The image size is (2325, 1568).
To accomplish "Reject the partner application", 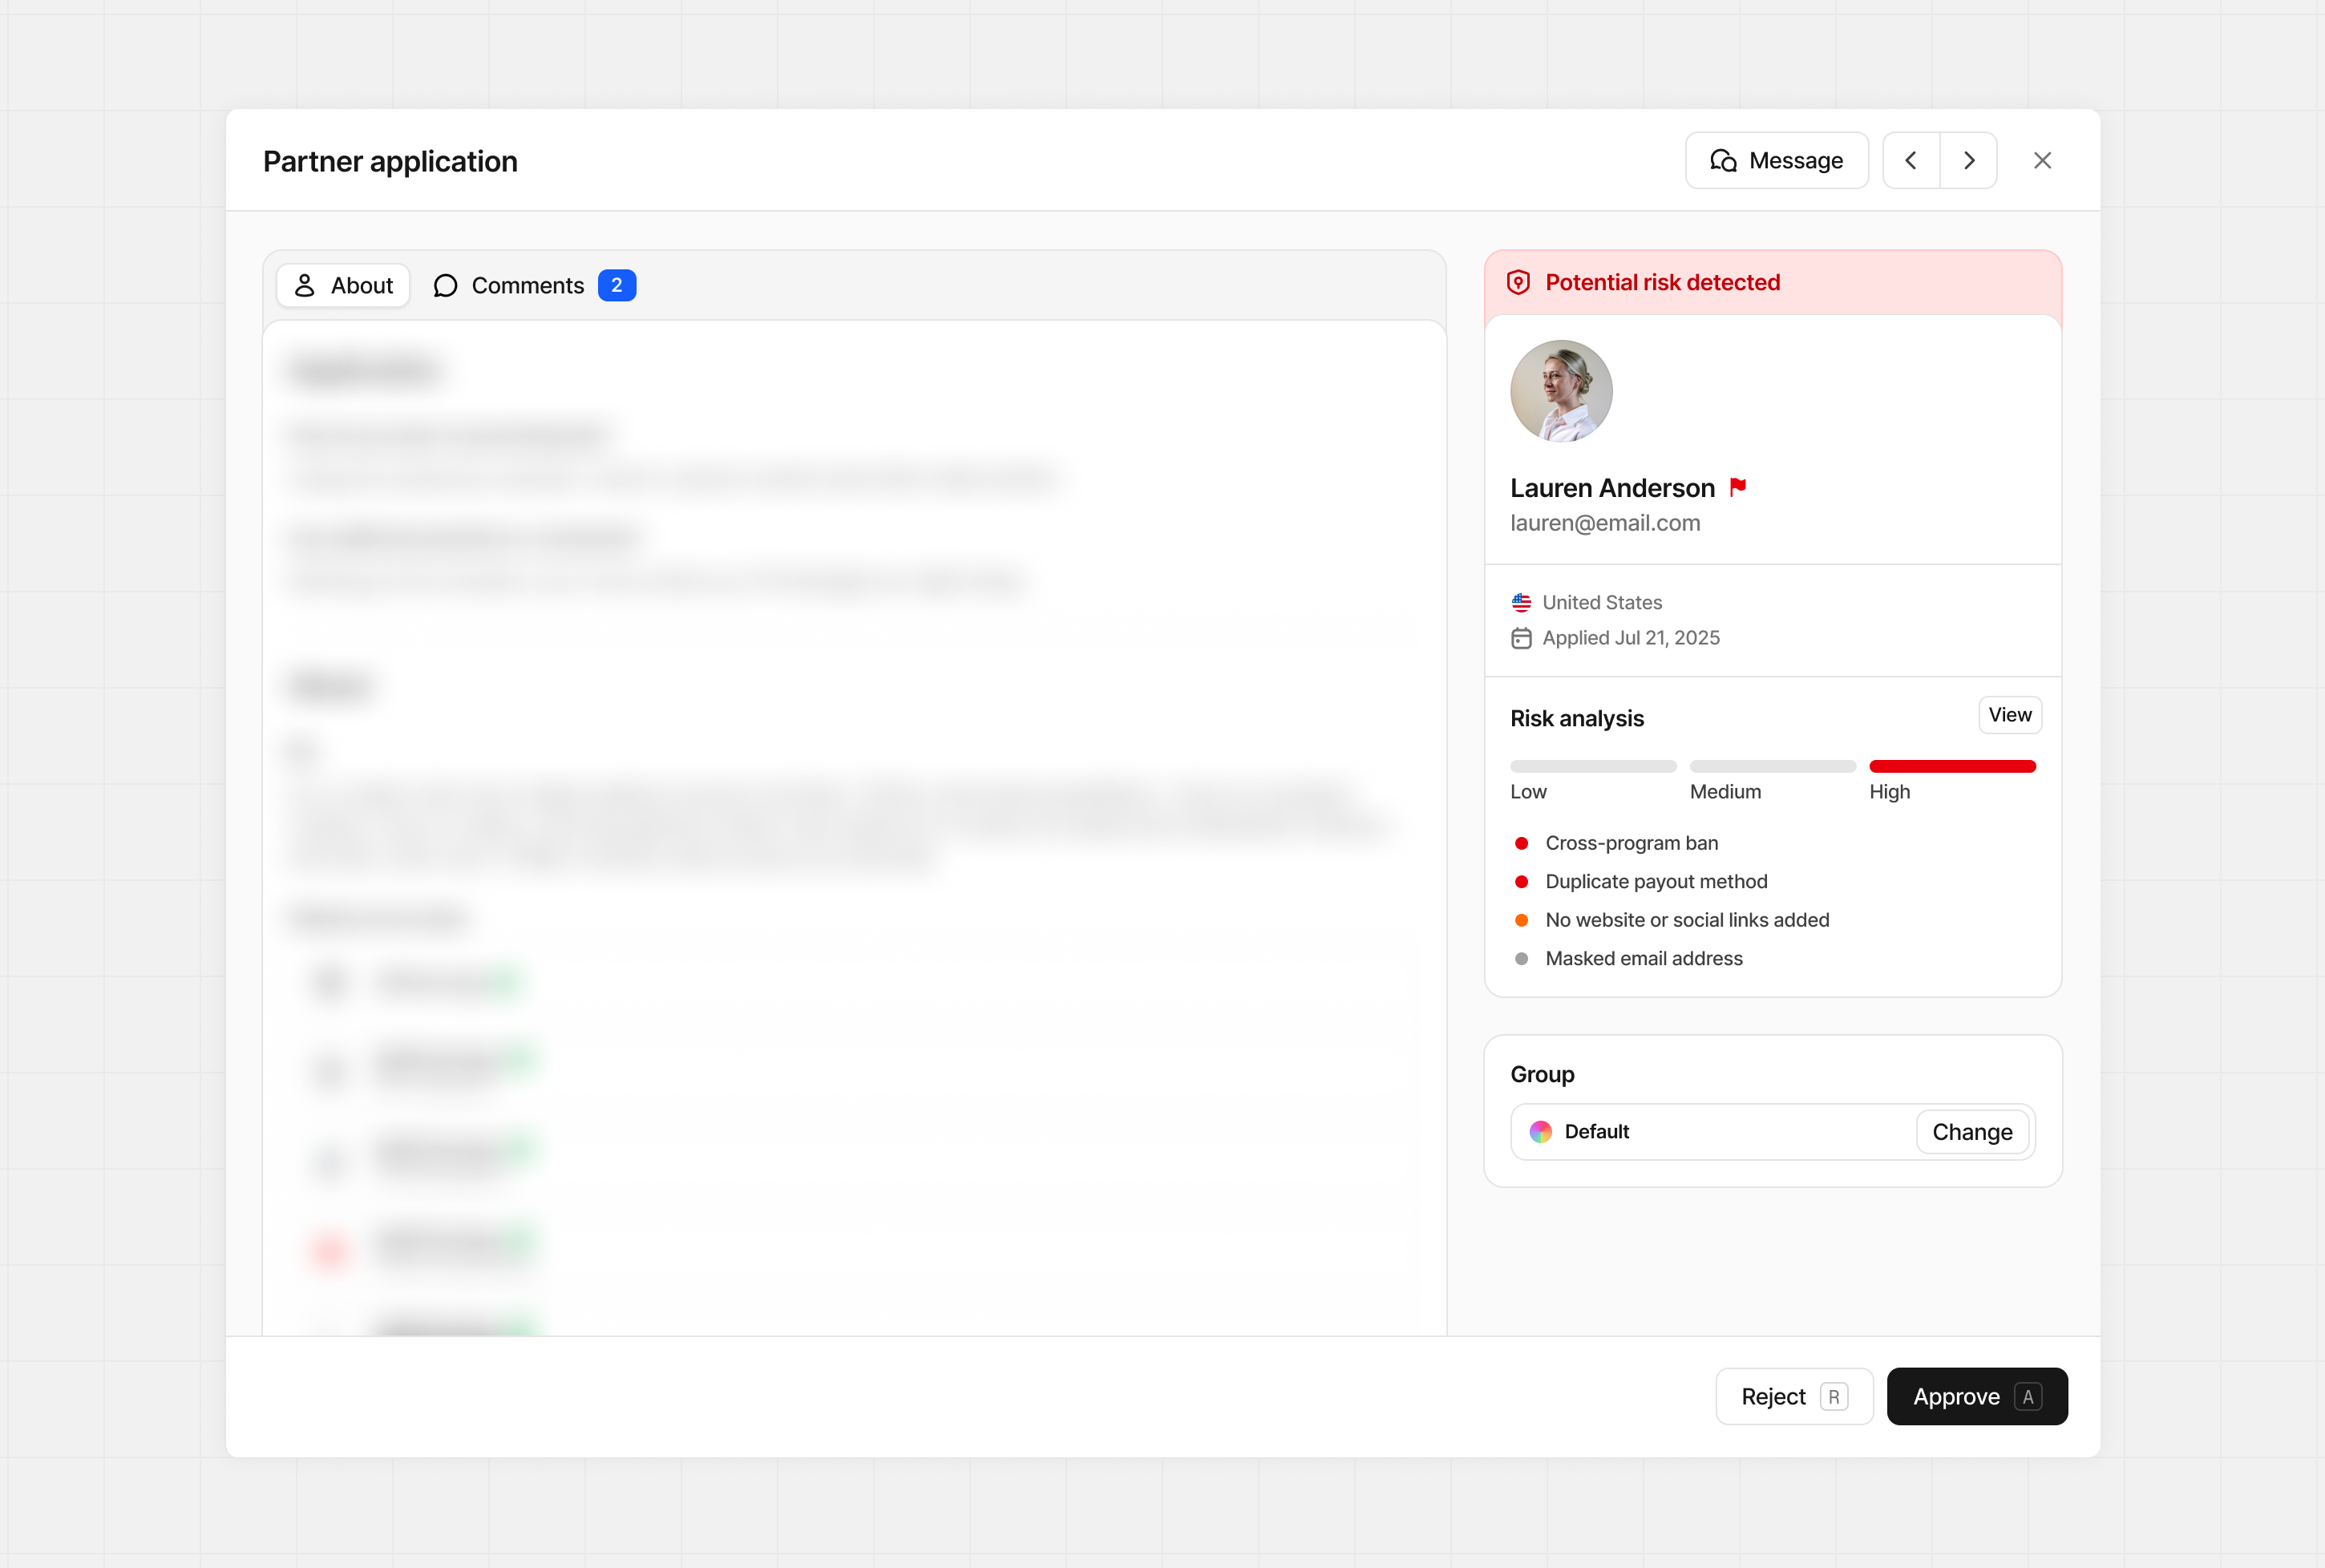I will (1793, 1397).
